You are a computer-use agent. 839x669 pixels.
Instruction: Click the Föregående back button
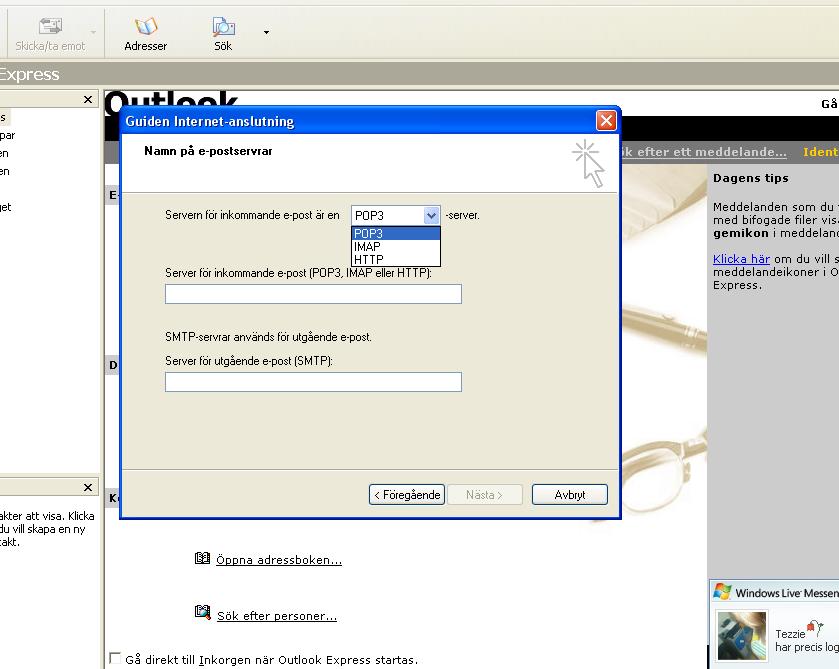[x=407, y=495]
